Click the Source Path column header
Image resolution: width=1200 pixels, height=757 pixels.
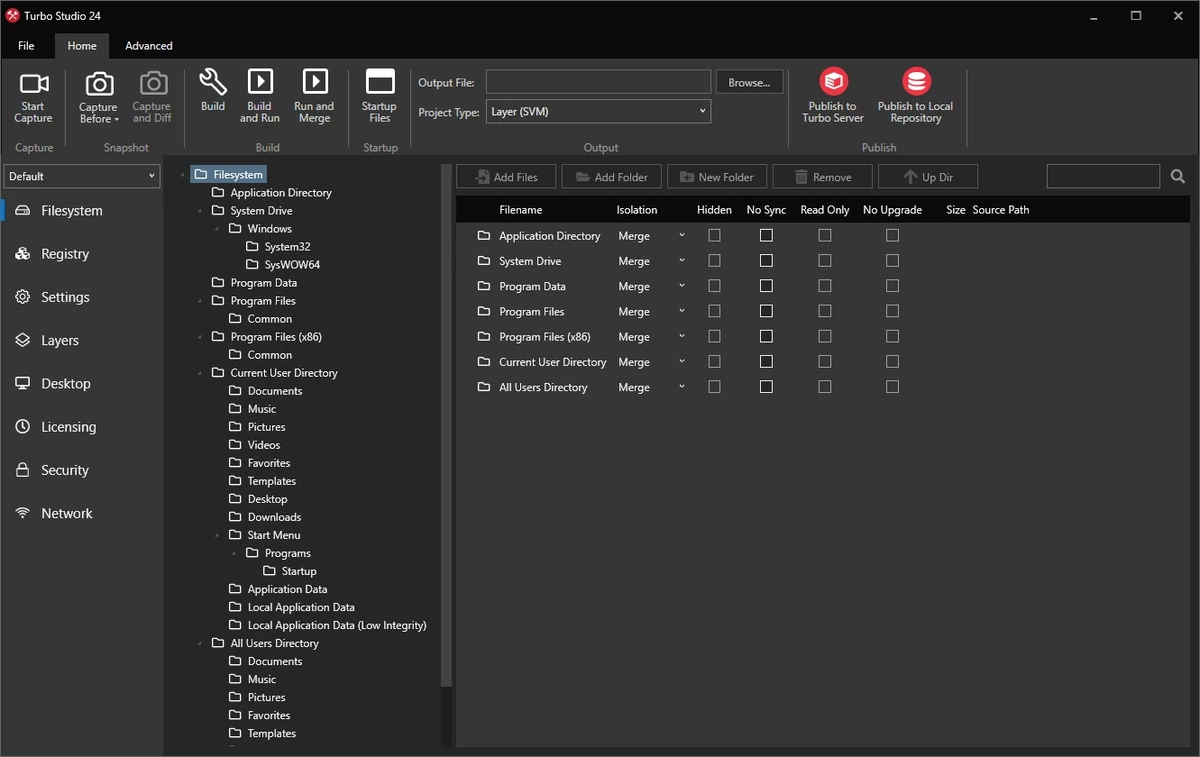[1001, 210]
